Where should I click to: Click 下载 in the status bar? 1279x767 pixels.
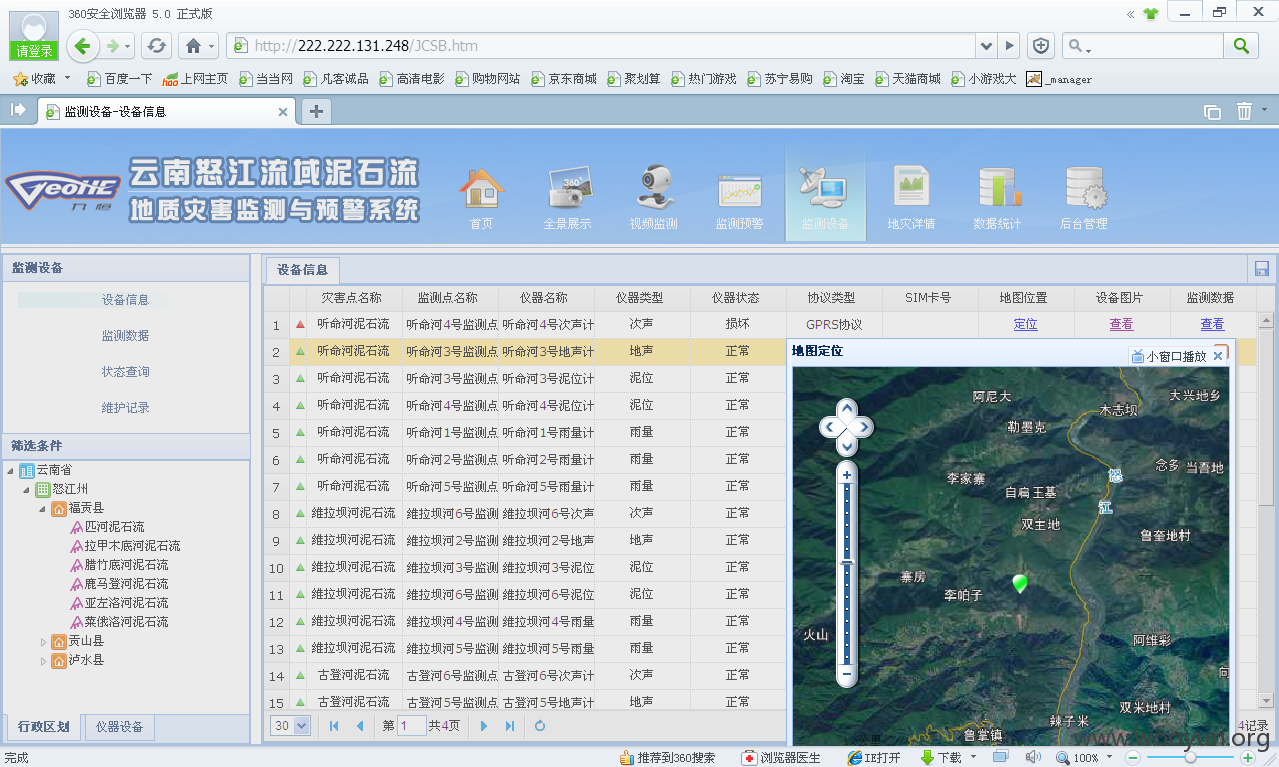[x=942, y=758]
